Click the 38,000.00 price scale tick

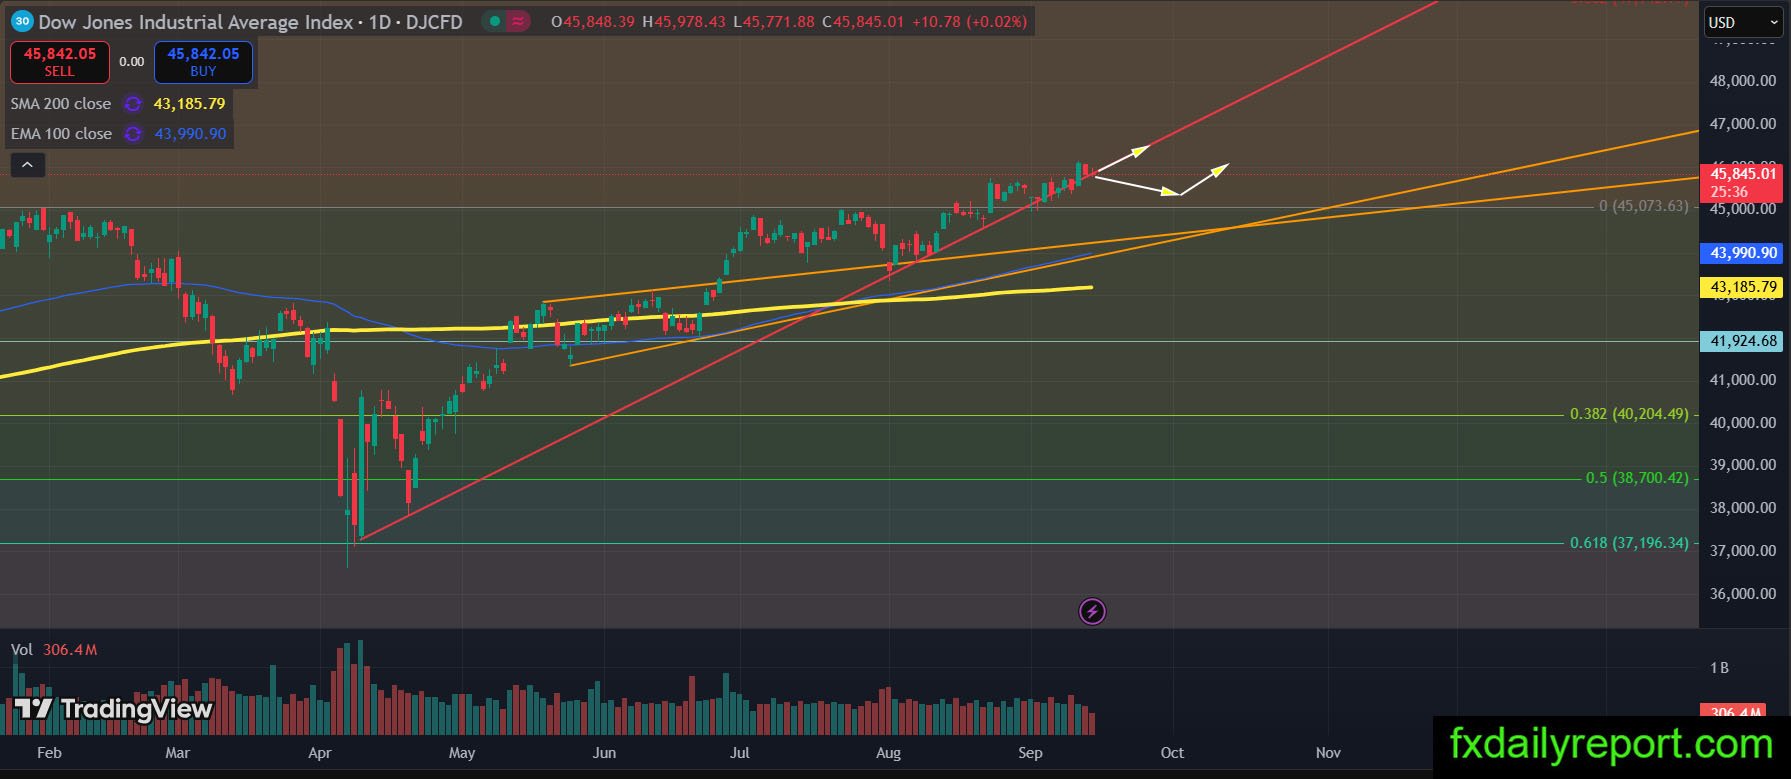1743,508
